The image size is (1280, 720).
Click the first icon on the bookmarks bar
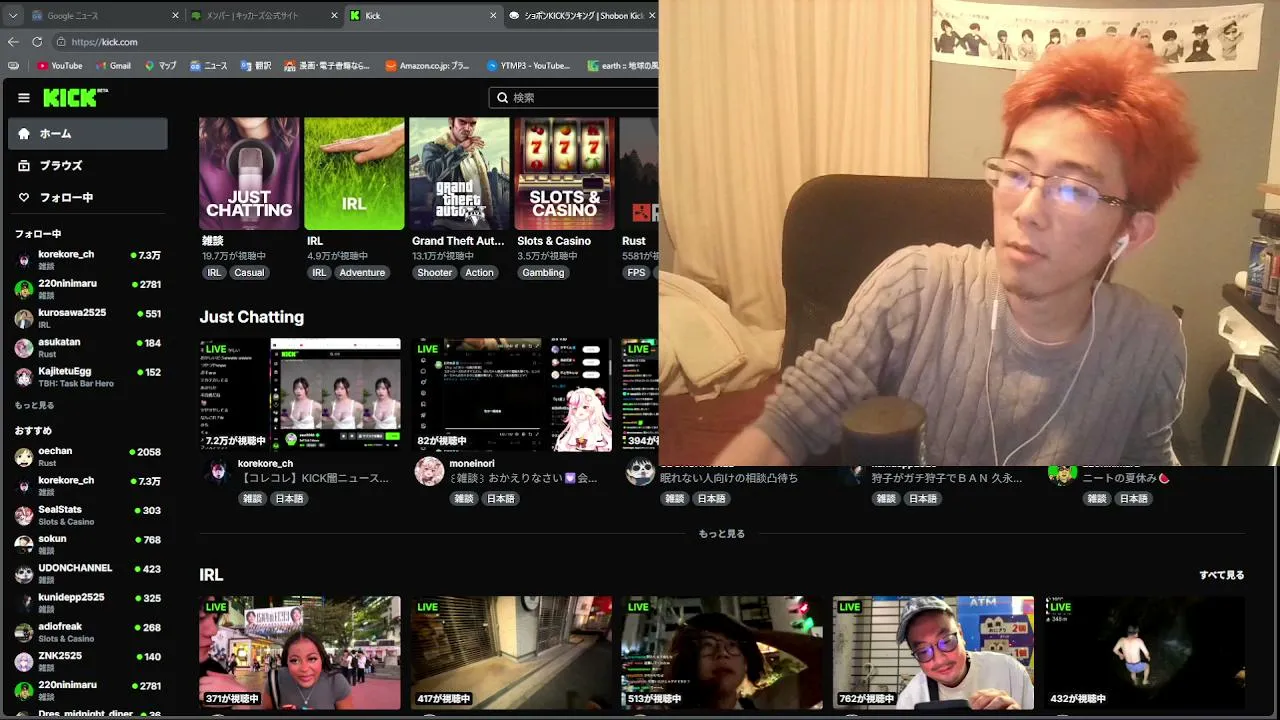pos(13,66)
